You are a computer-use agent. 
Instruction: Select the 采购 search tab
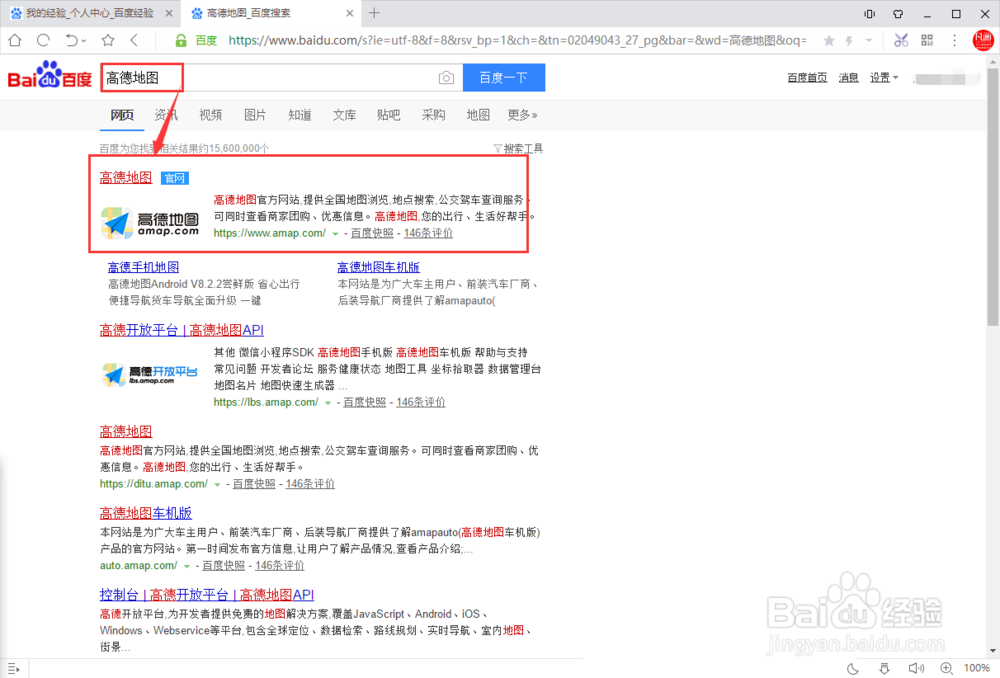433,115
